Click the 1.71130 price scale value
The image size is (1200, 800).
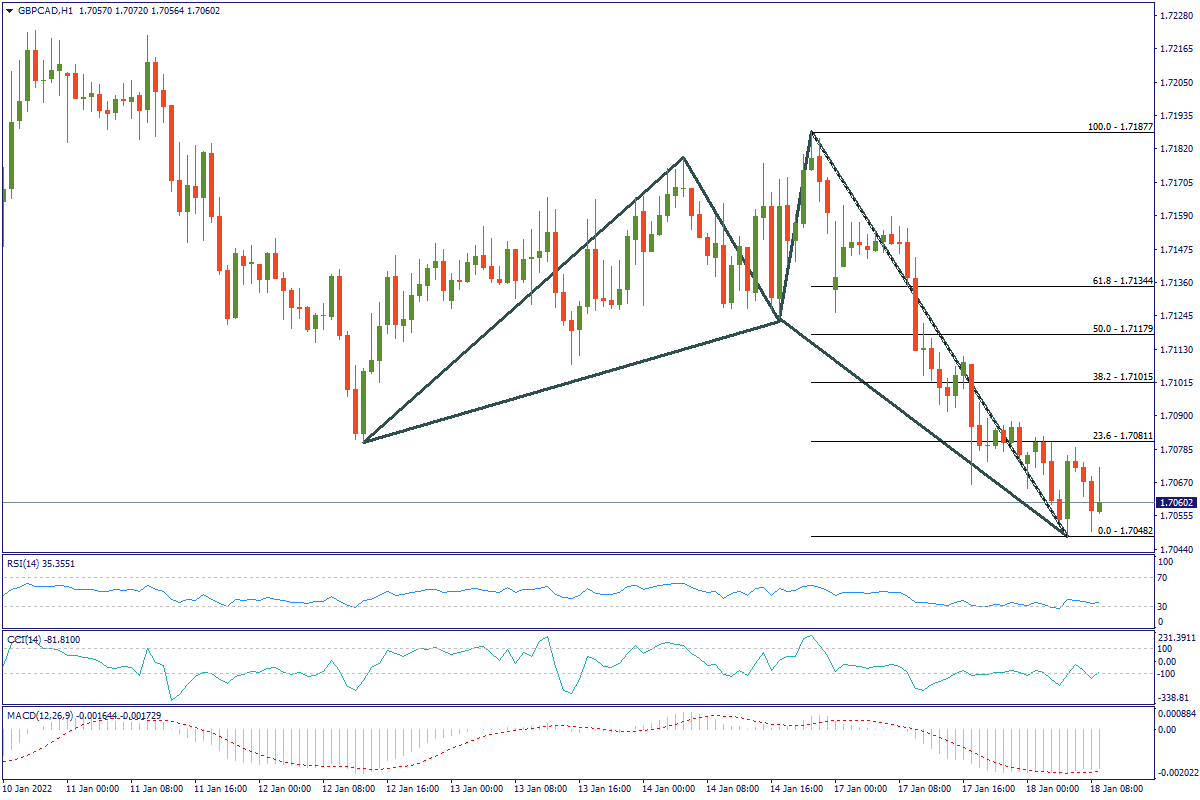(x=1177, y=350)
